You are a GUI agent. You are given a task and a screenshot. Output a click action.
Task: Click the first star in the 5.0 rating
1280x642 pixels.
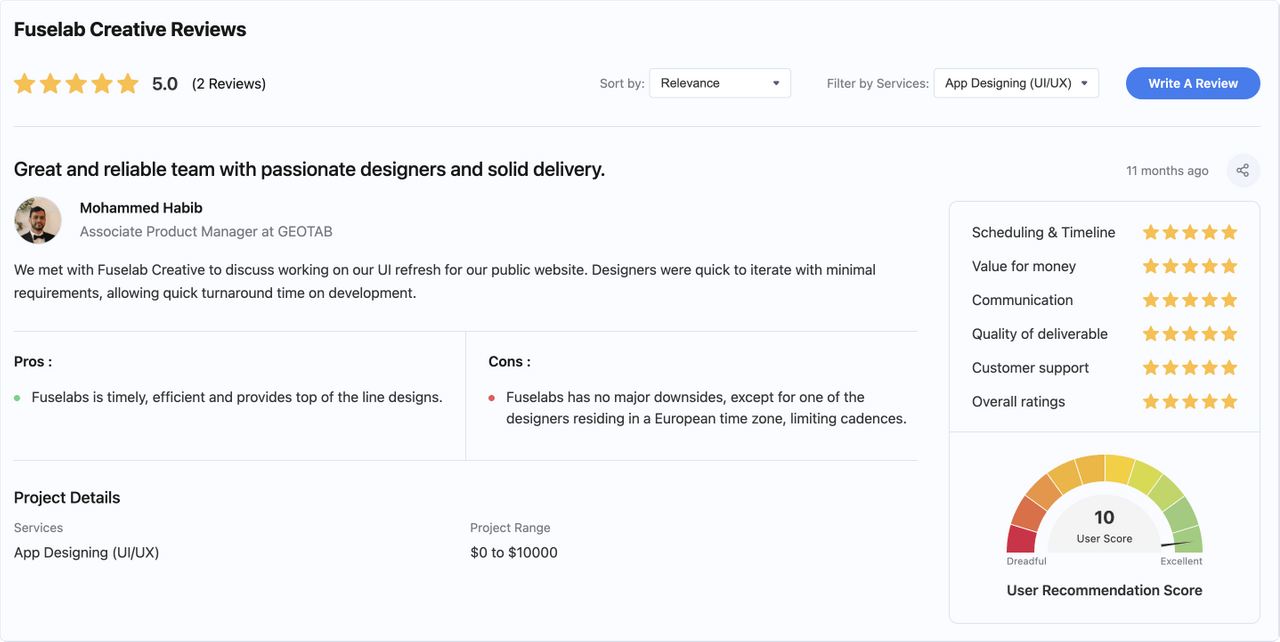pos(25,83)
